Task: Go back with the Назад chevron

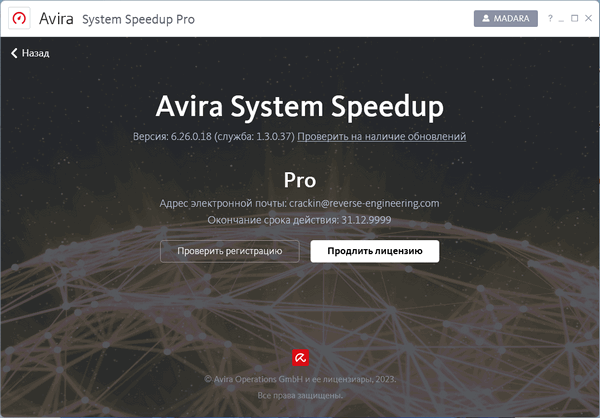Action: pos(30,53)
